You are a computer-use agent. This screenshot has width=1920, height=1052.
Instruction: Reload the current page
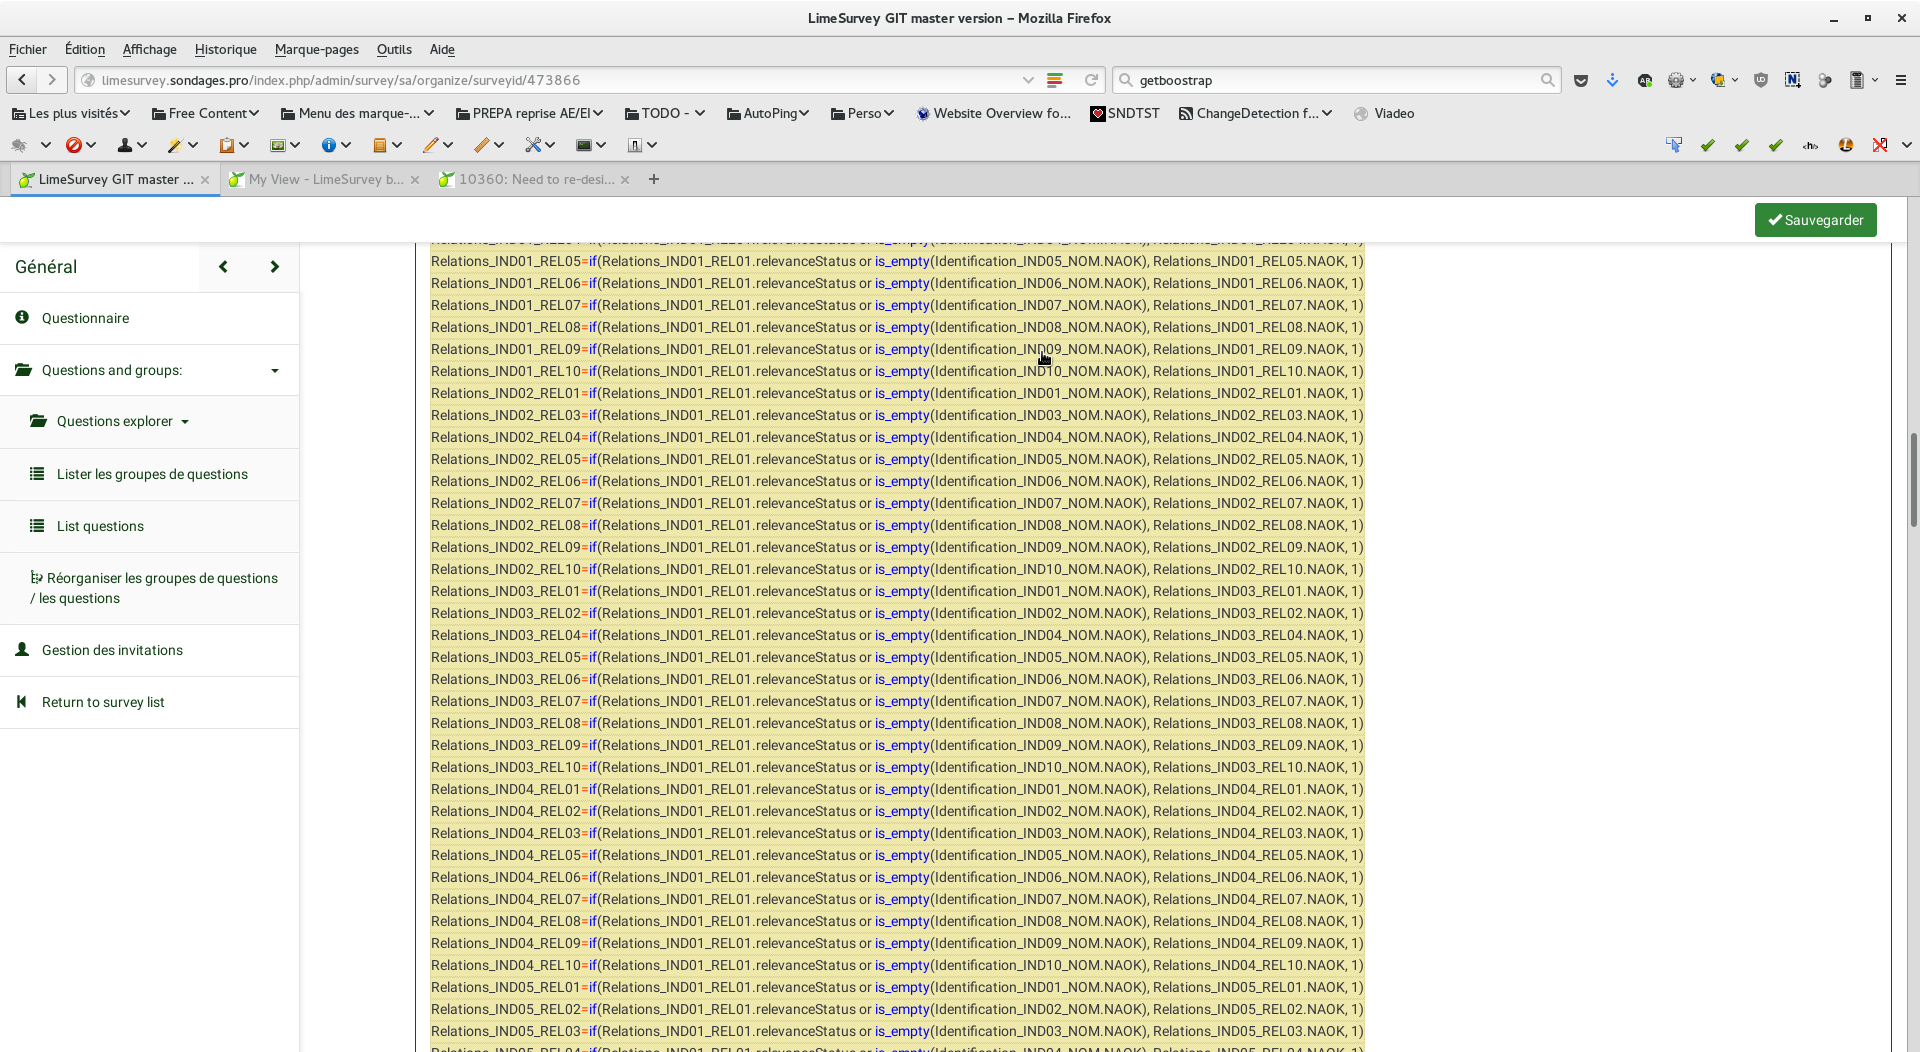(x=1091, y=80)
